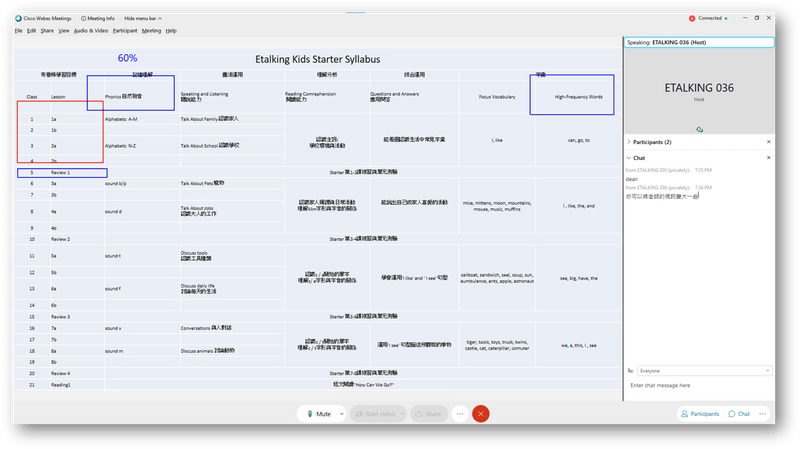Close the Participants panel with its X
Screen dimensions: 800x449
[x=768, y=142]
